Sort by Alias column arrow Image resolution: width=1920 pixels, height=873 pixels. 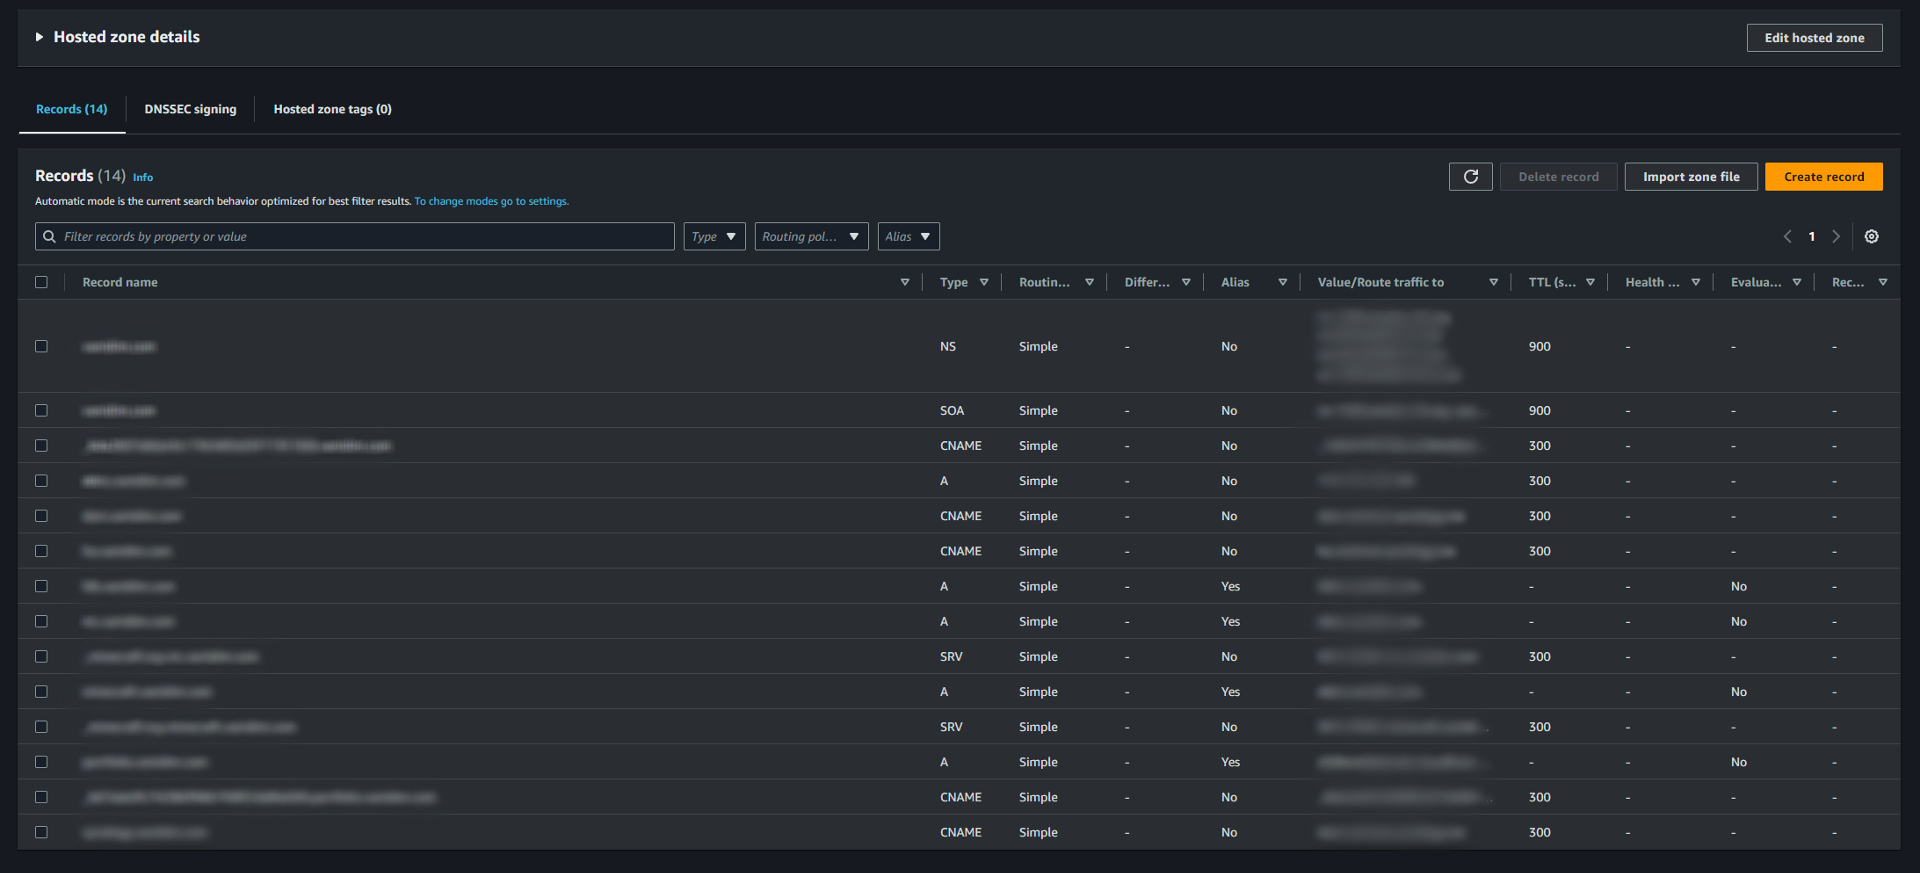[1282, 283]
